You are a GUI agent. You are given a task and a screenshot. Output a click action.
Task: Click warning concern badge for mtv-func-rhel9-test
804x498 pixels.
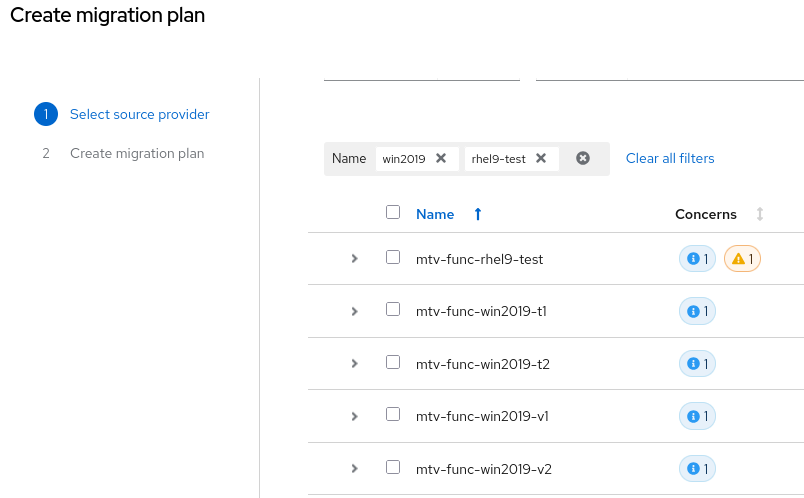tap(742, 259)
